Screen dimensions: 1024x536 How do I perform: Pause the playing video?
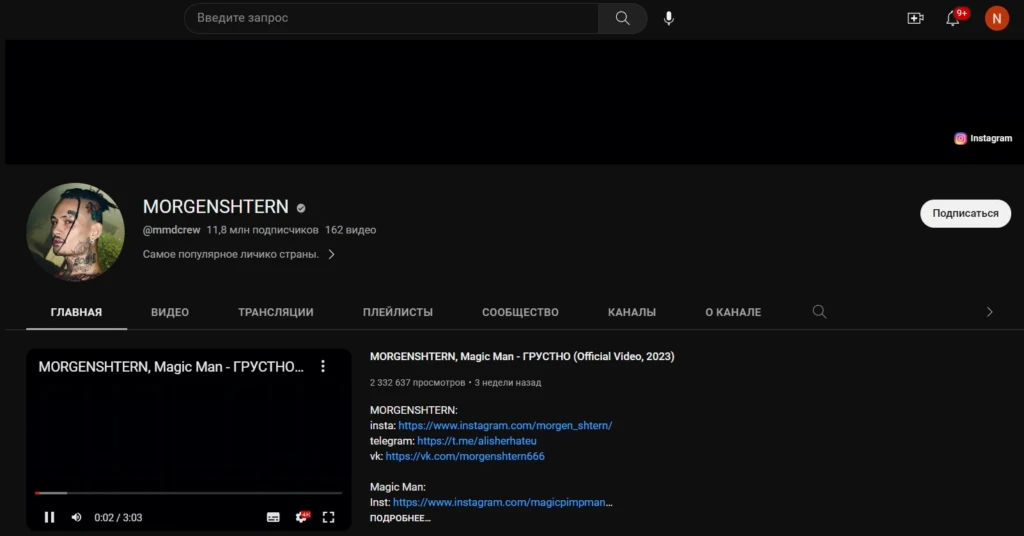[x=49, y=517]
